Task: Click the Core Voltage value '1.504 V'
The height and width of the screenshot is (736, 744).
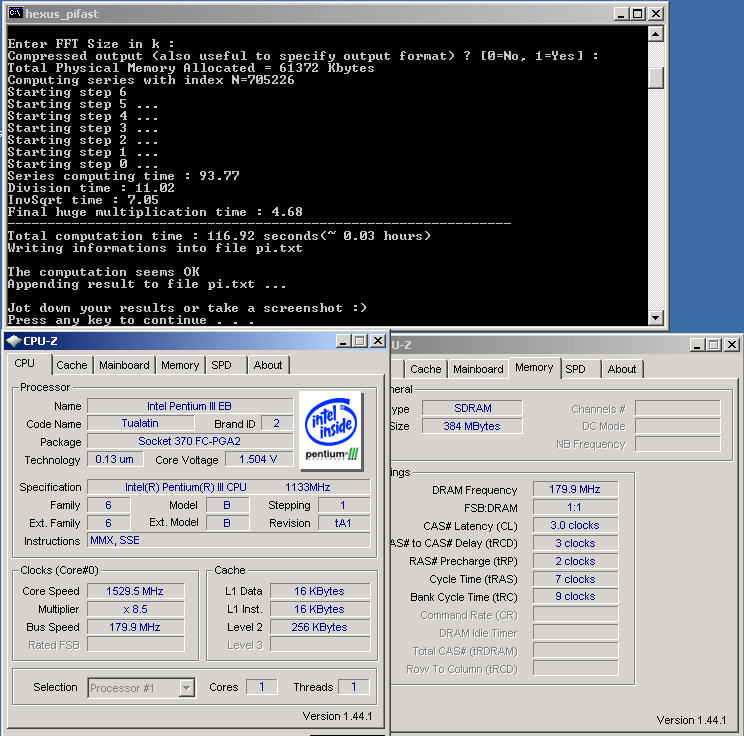Action: (x=259, y=459)
